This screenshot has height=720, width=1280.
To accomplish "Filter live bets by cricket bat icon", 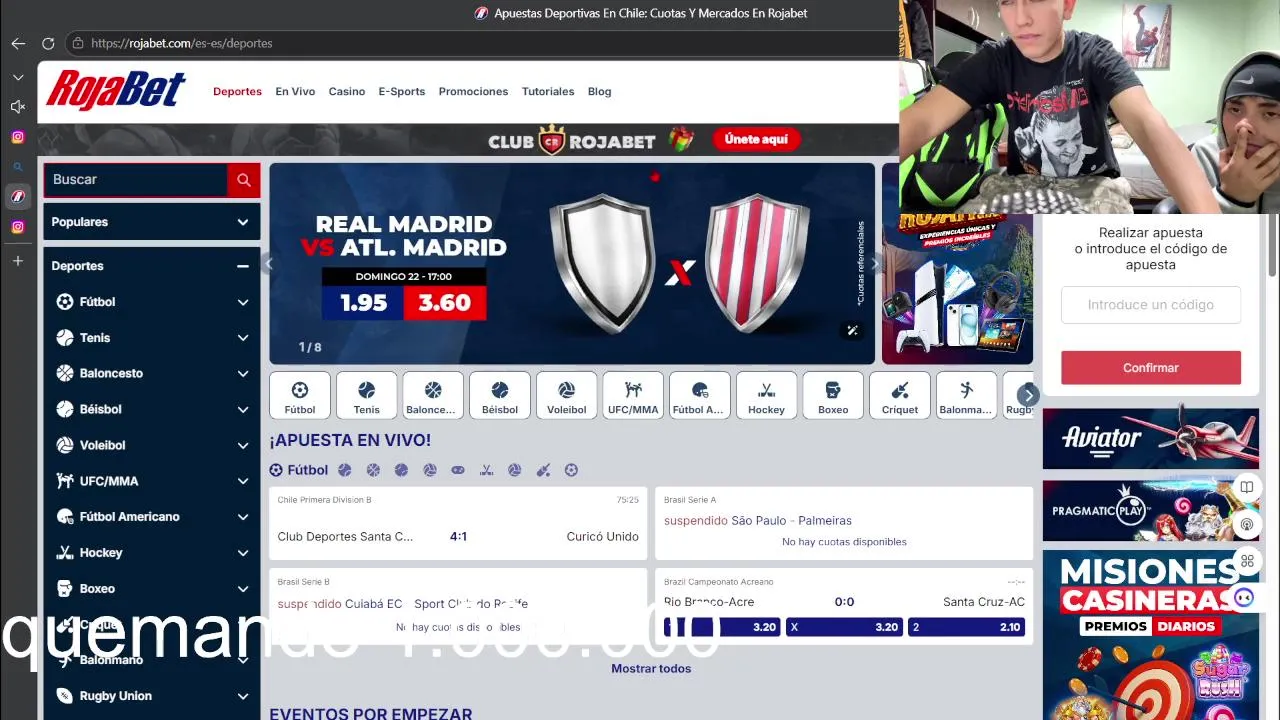I will 543,470.
